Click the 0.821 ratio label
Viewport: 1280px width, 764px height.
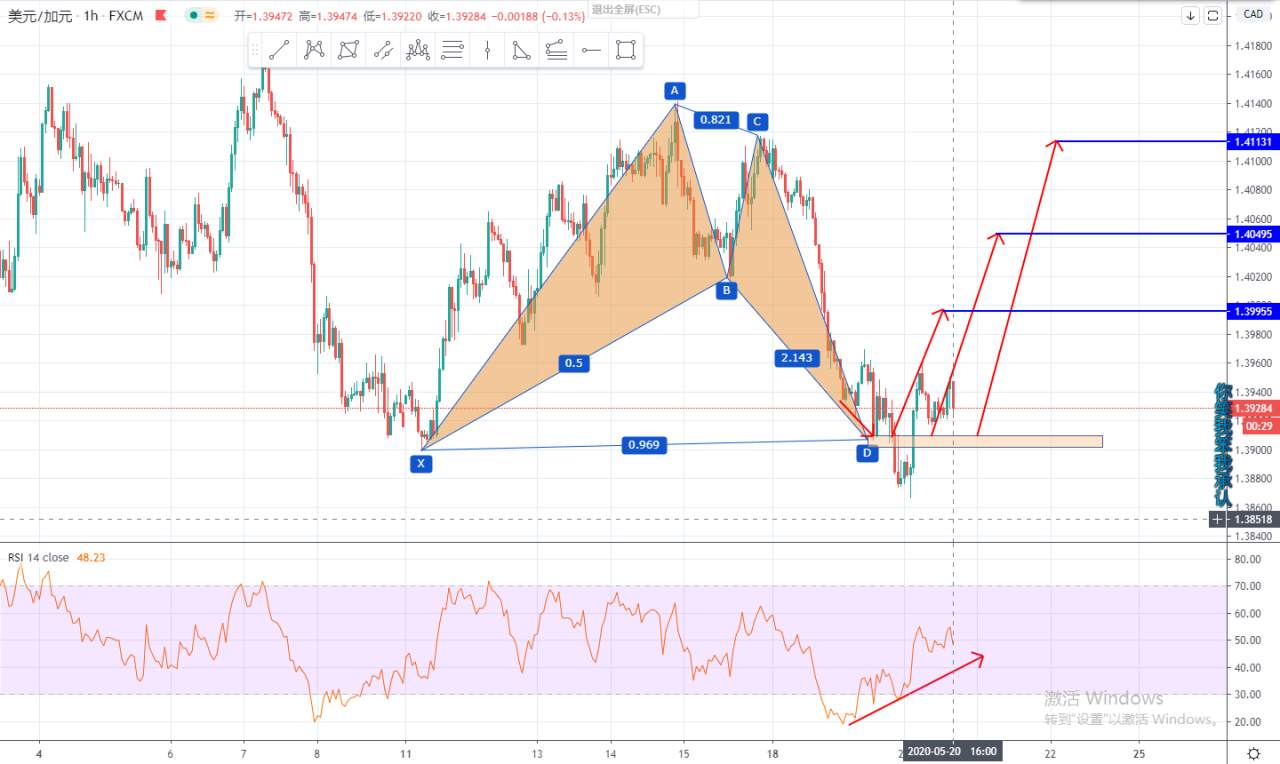716,120
